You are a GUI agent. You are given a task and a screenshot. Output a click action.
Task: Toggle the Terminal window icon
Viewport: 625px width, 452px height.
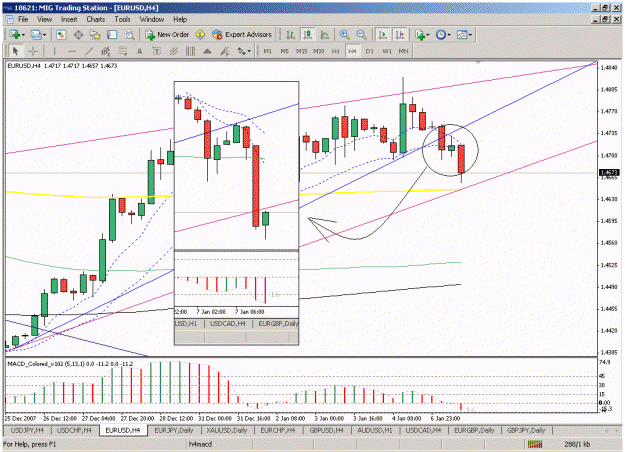tap(112, 35)
